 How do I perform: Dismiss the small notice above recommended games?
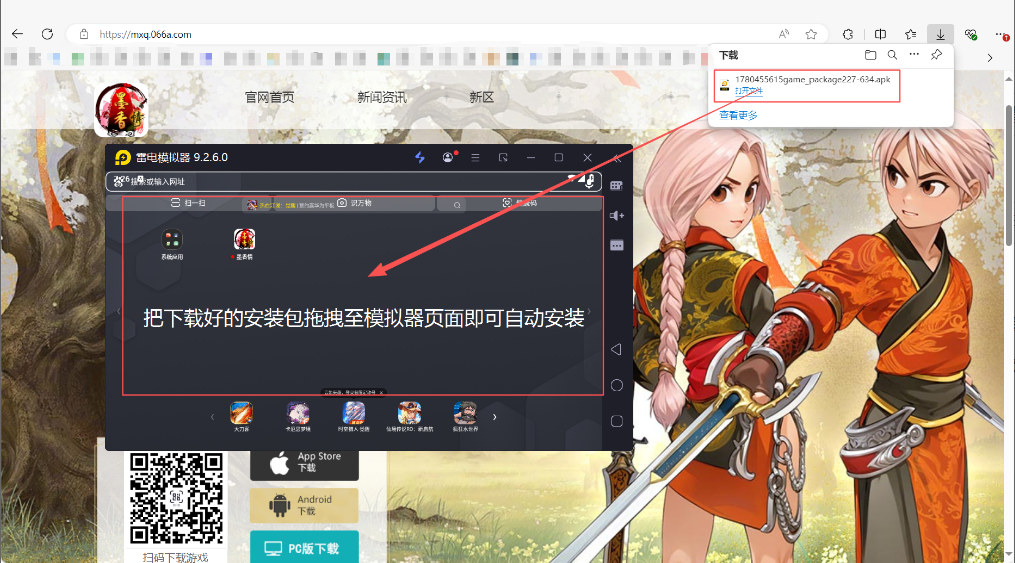click(381, 393)
